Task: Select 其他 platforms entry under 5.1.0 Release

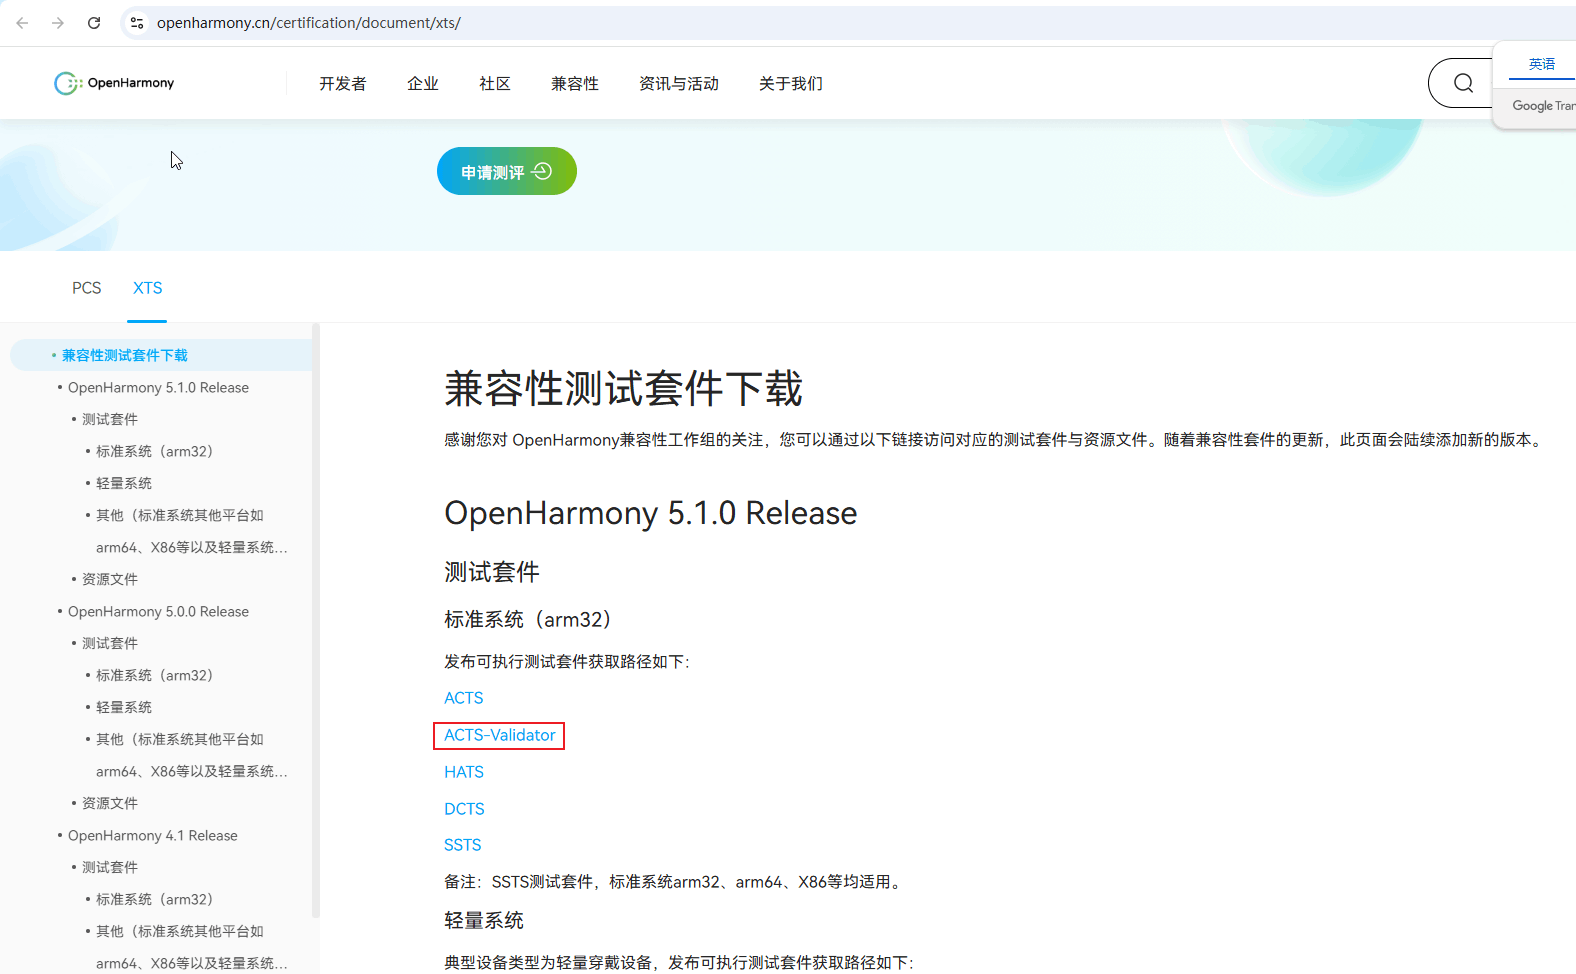Action: tap(191, 531)
